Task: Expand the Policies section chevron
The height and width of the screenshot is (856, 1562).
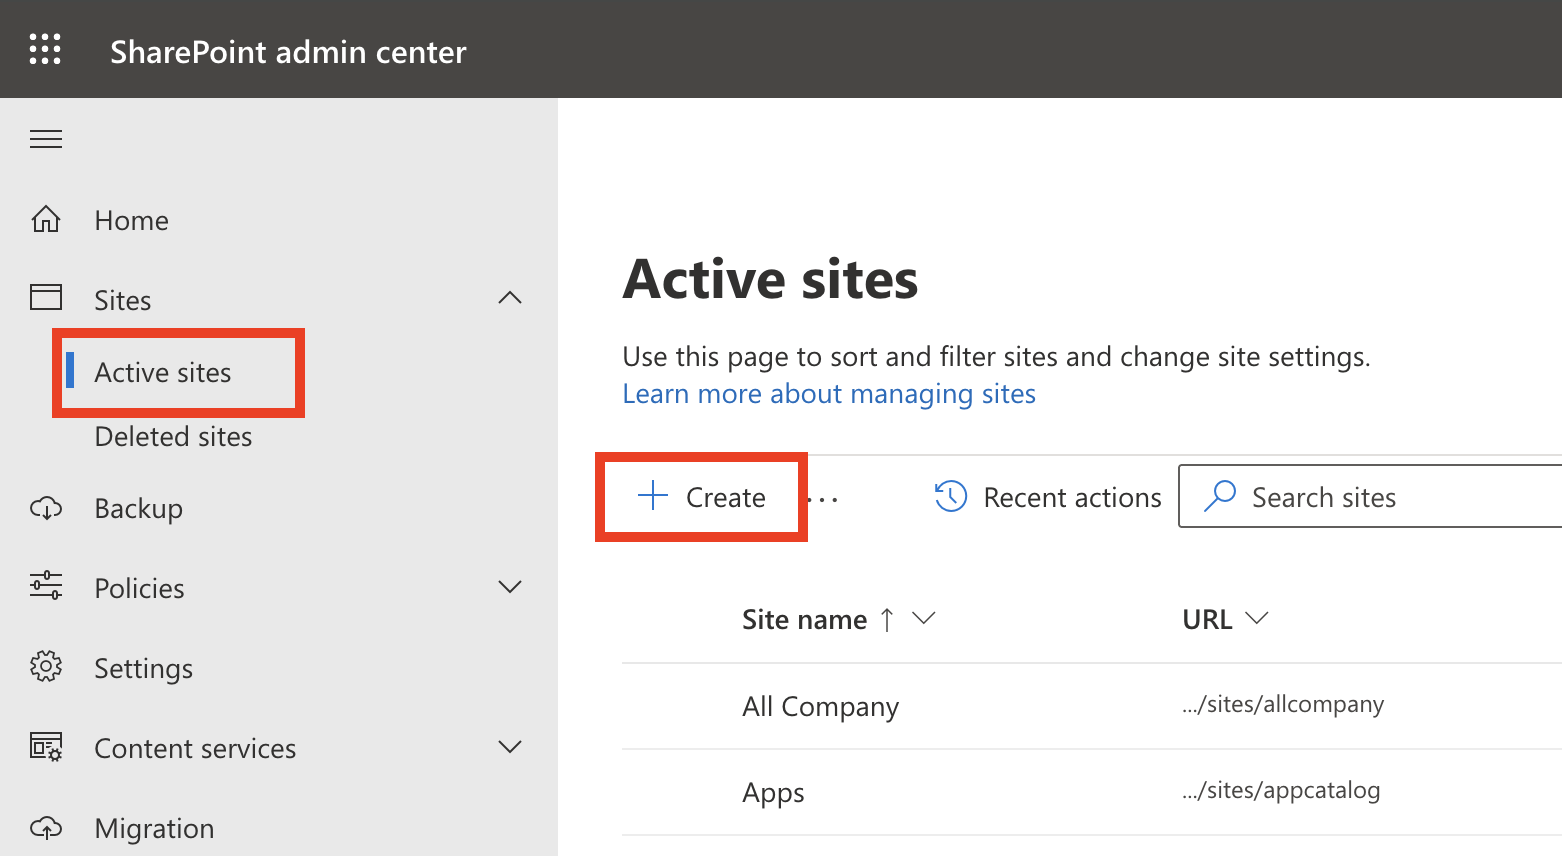Action: pyautogui.click(x=510, y=587)
